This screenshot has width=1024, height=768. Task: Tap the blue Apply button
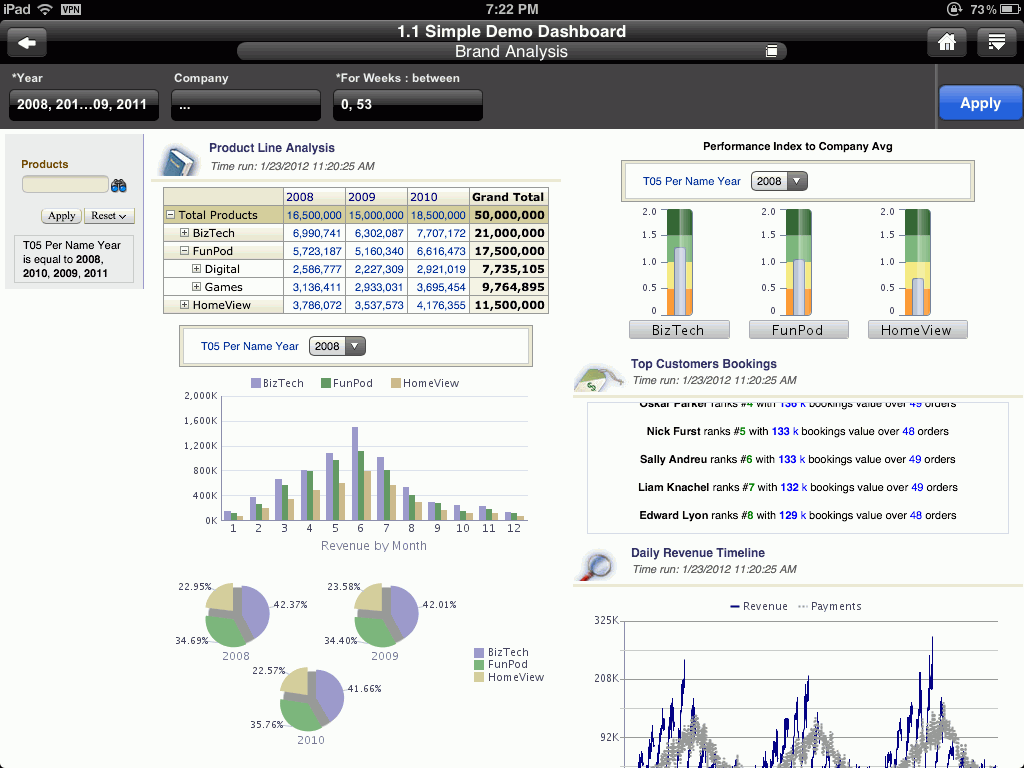pyautogui.click(x=980, y=103)
